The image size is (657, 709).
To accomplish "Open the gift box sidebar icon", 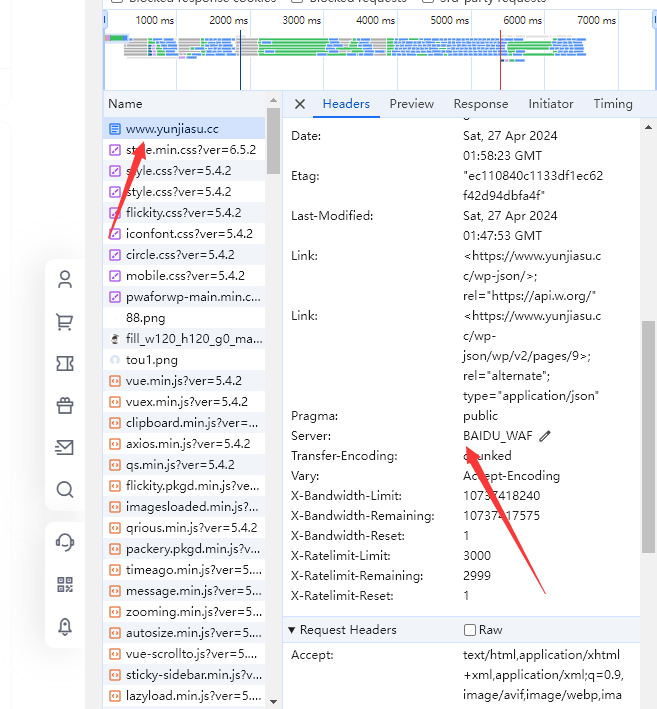I will [65, 405].
